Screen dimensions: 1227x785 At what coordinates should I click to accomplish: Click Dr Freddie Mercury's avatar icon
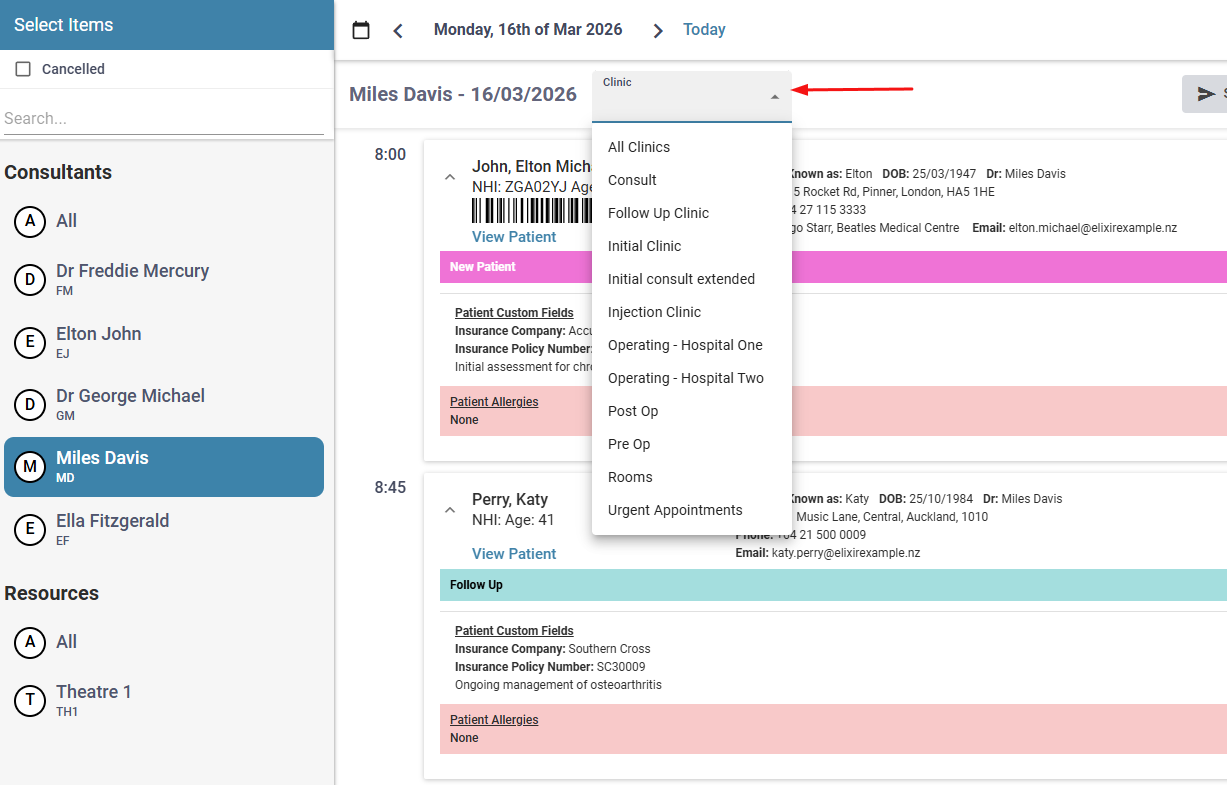tap(30, 280)
